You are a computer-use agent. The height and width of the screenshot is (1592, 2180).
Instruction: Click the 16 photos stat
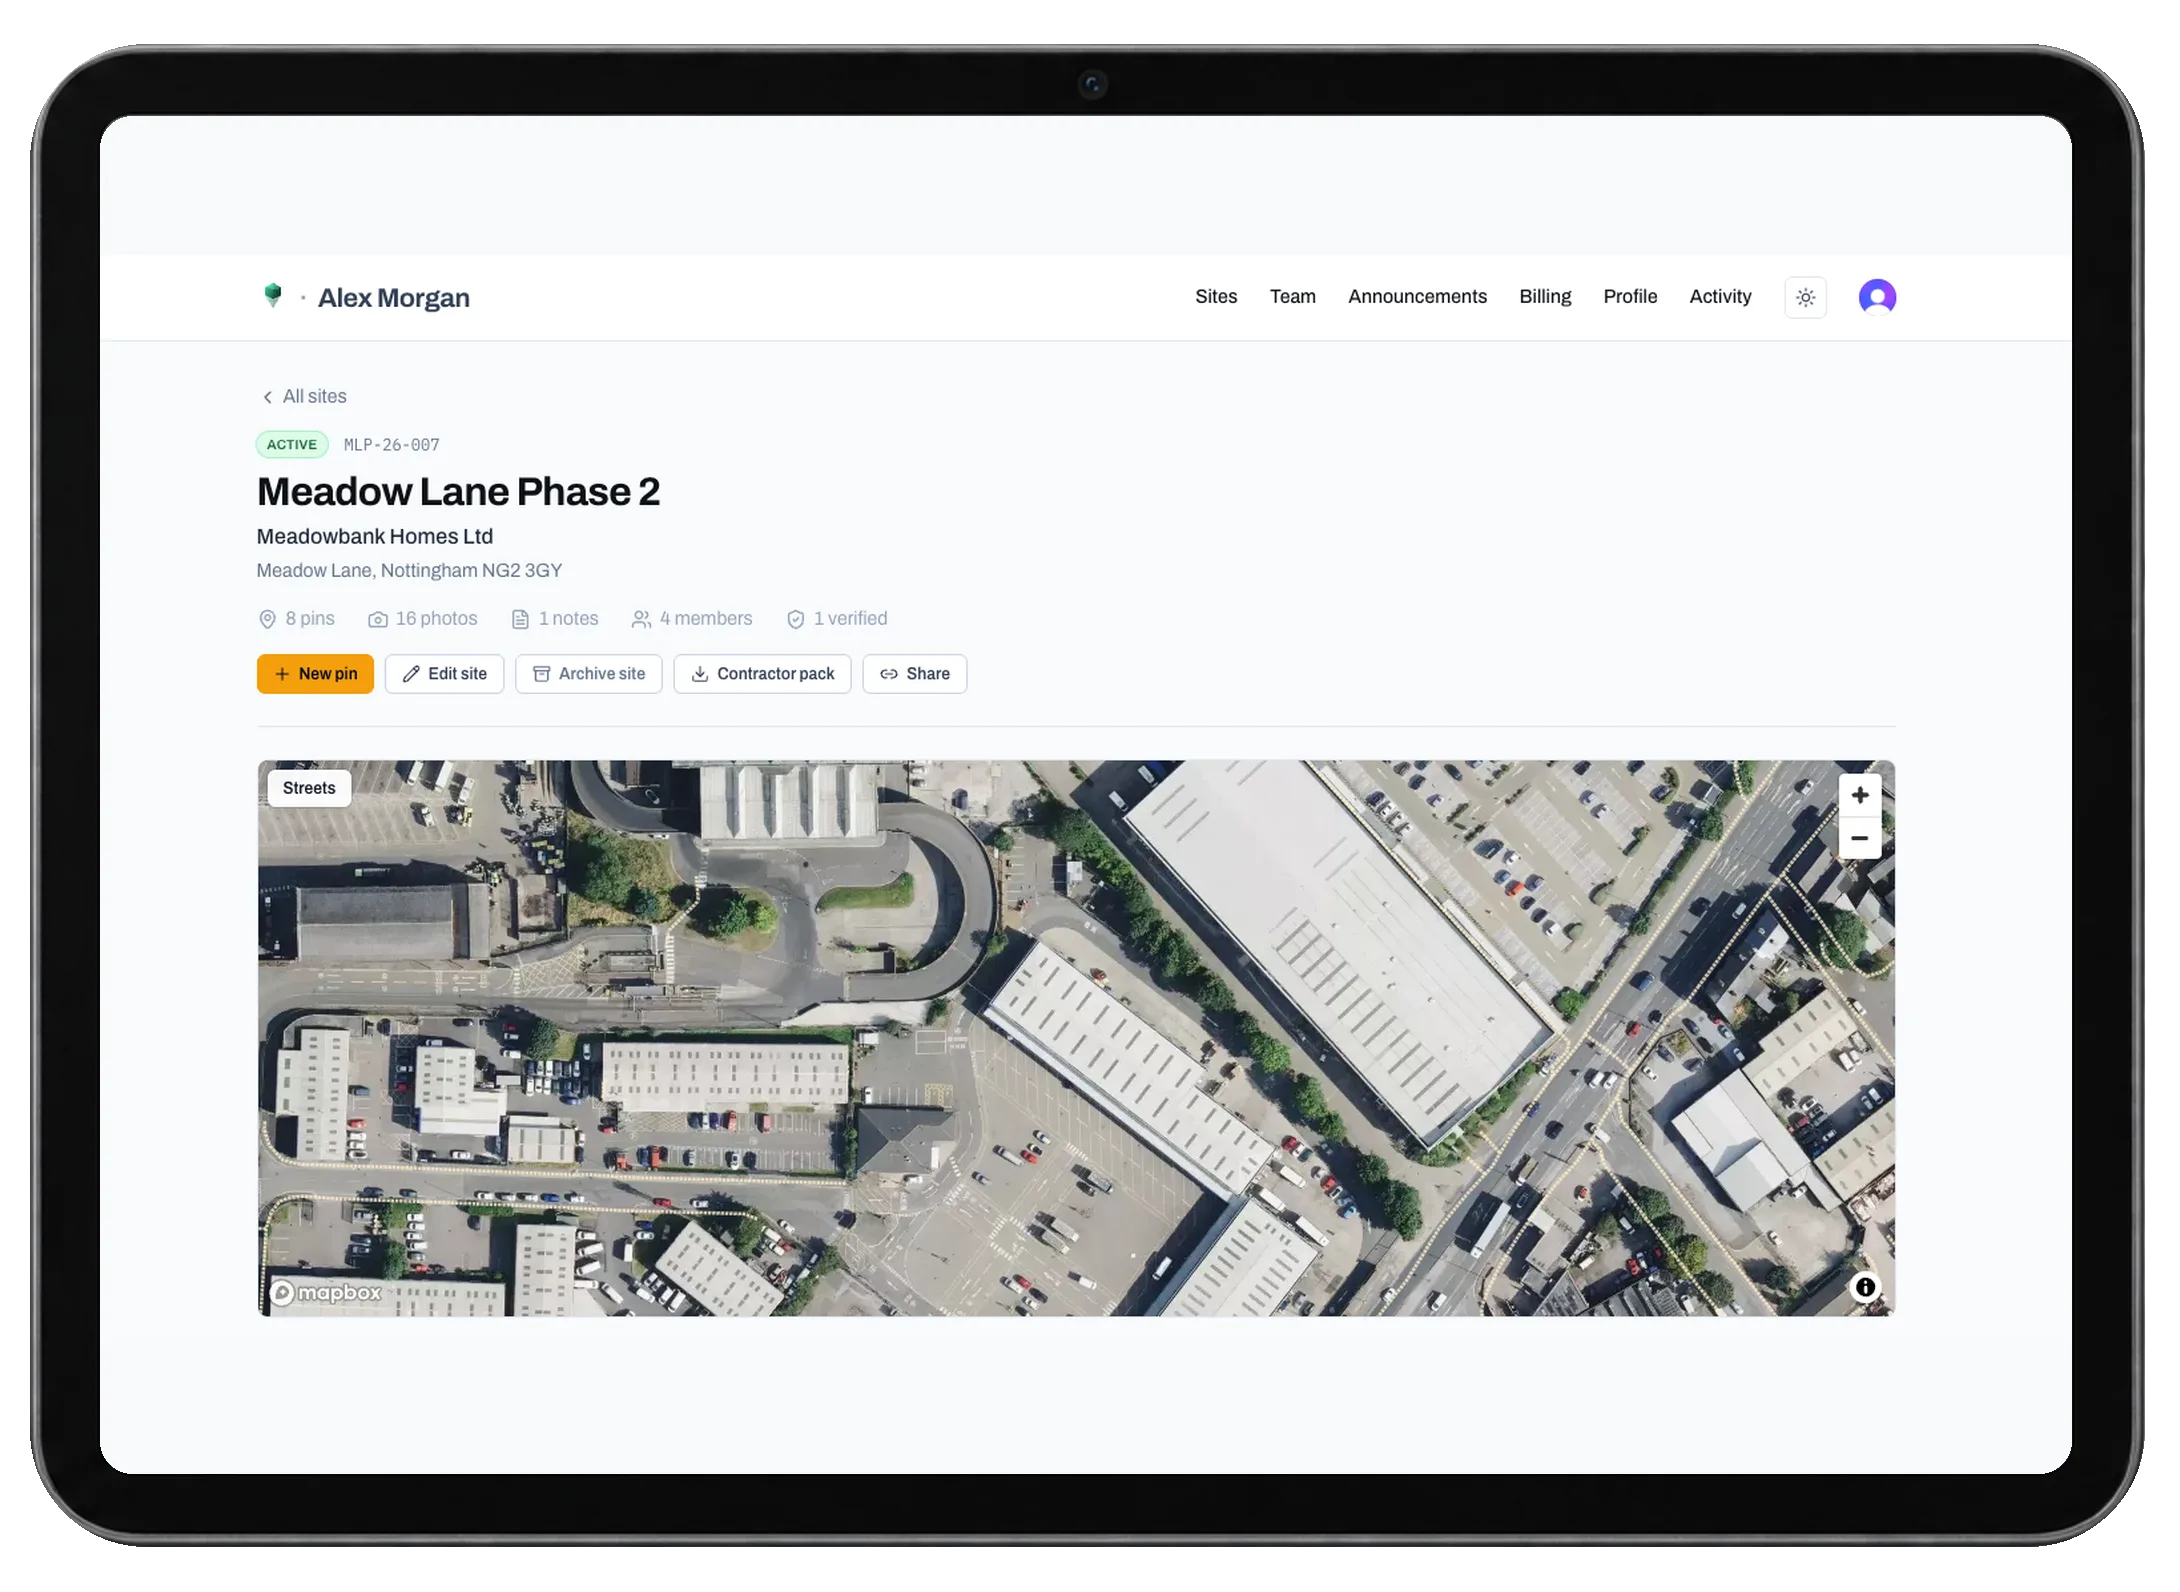click(422, 619)
